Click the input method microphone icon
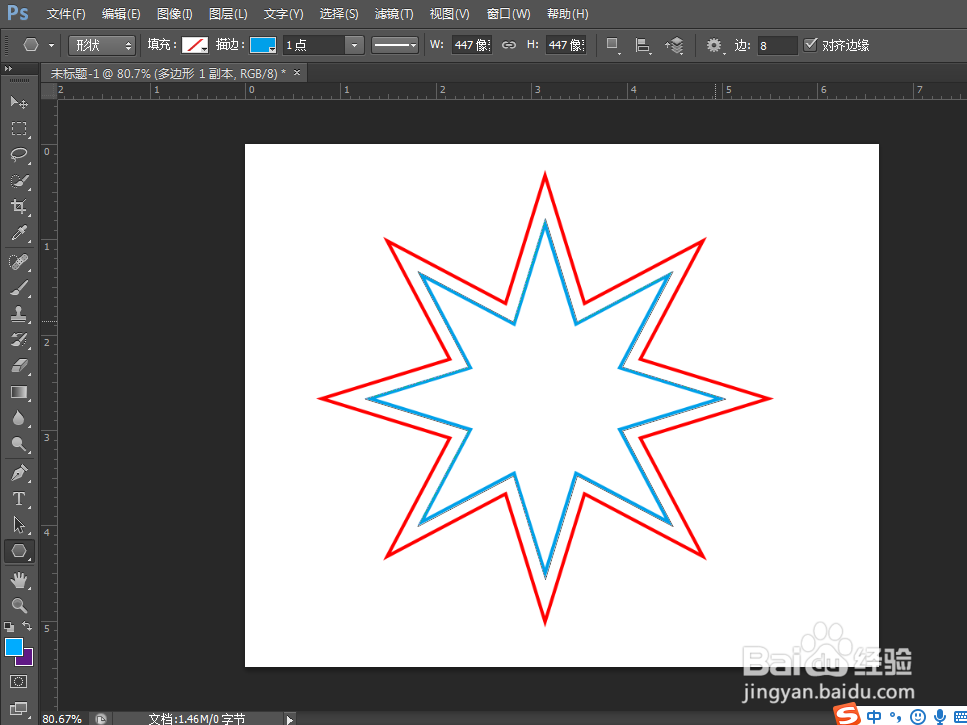Screen dimensions: 967x725 point(940,716)
